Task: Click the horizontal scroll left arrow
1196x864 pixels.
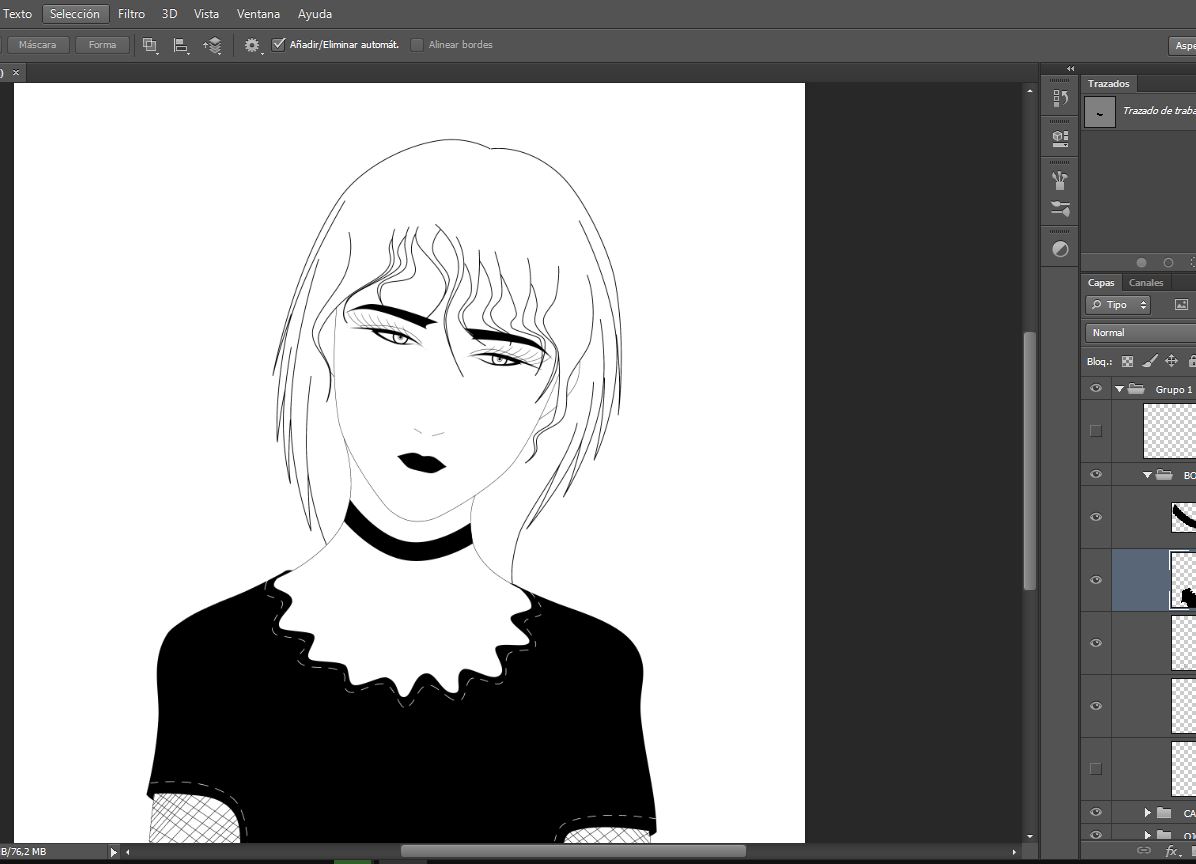Action: click(127, 852)
